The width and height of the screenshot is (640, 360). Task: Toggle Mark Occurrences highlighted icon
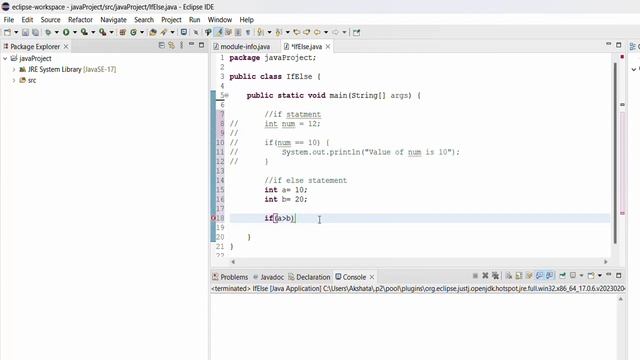[218, 32]
